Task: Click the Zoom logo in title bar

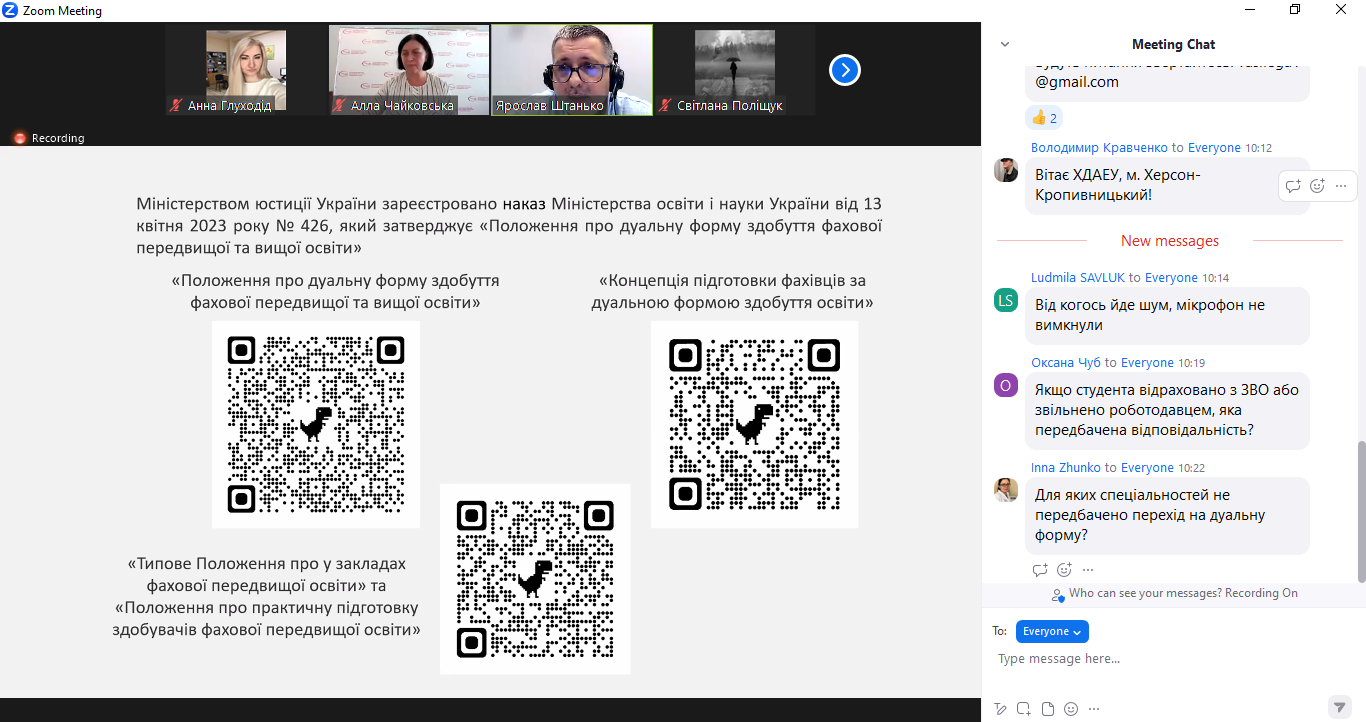Action: (x=10, y=10)
